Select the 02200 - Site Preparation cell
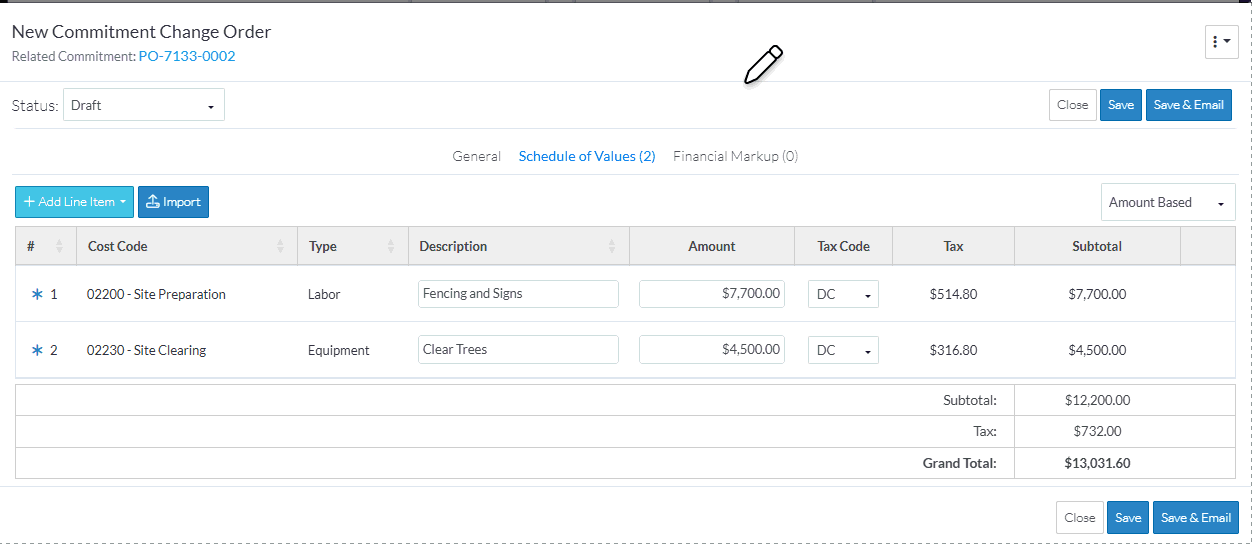Viewport: 1252px width, 544px height. [x=156, y=295]
